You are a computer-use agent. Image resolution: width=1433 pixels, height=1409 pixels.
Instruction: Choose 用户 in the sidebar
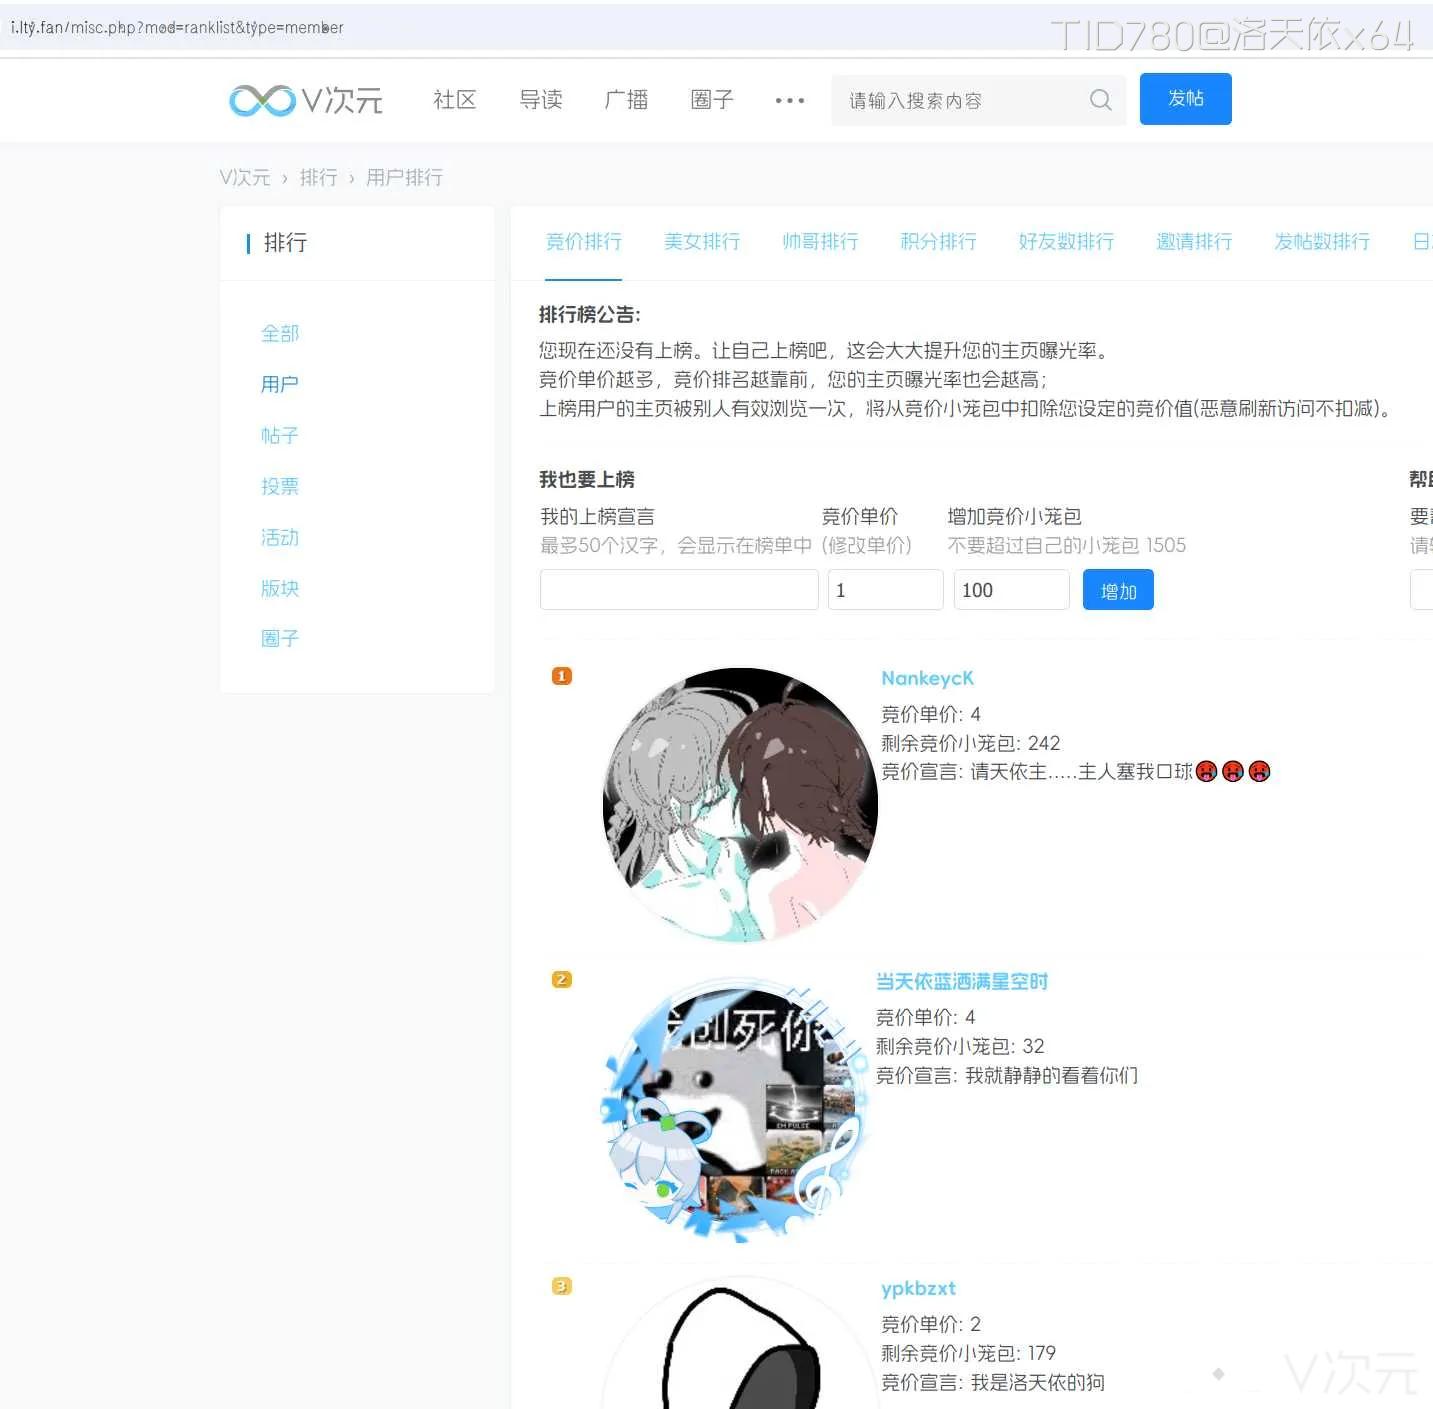(x=280, y=384)
